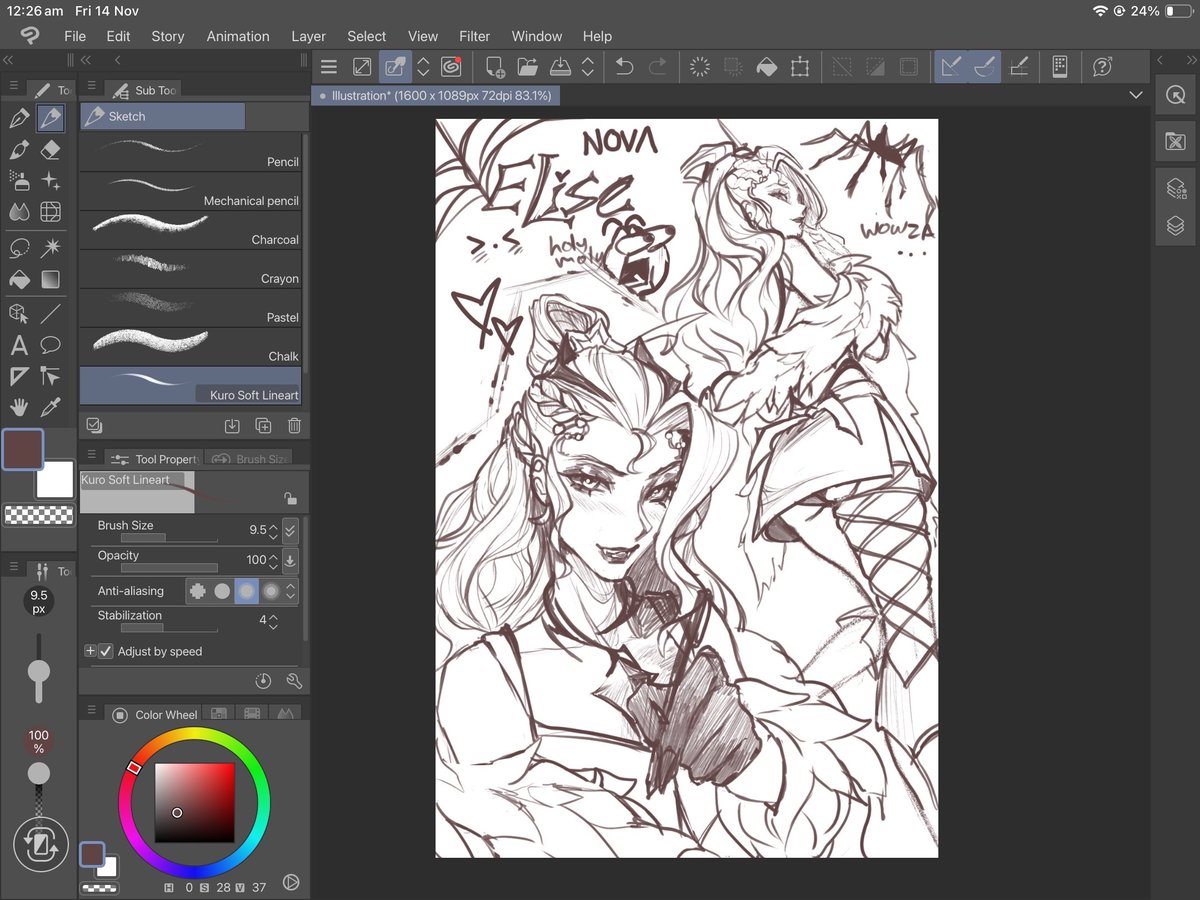1200x900 pixels.
Task: Select the Liquify mesh tool
Action: pyautogui.click(x=50, y=212)
